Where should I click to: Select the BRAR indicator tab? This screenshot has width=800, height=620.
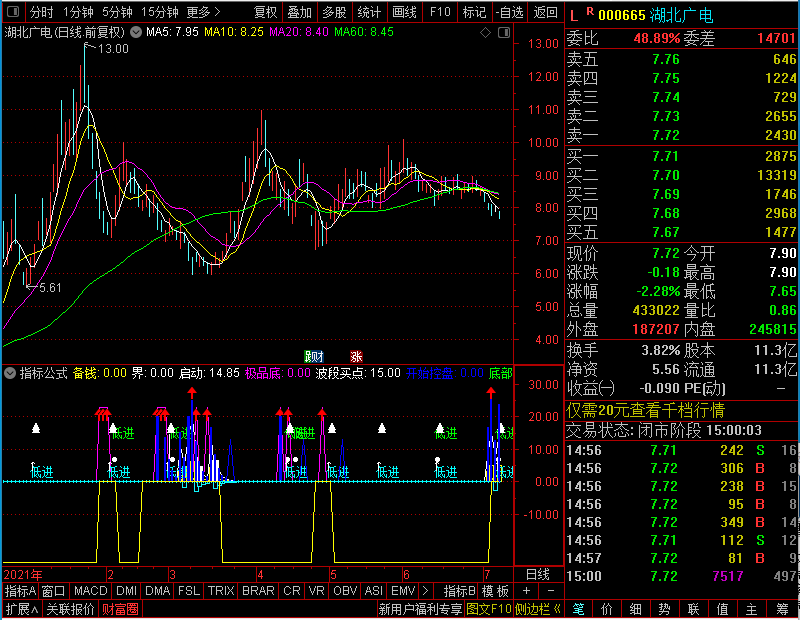[x=258, y=591]
